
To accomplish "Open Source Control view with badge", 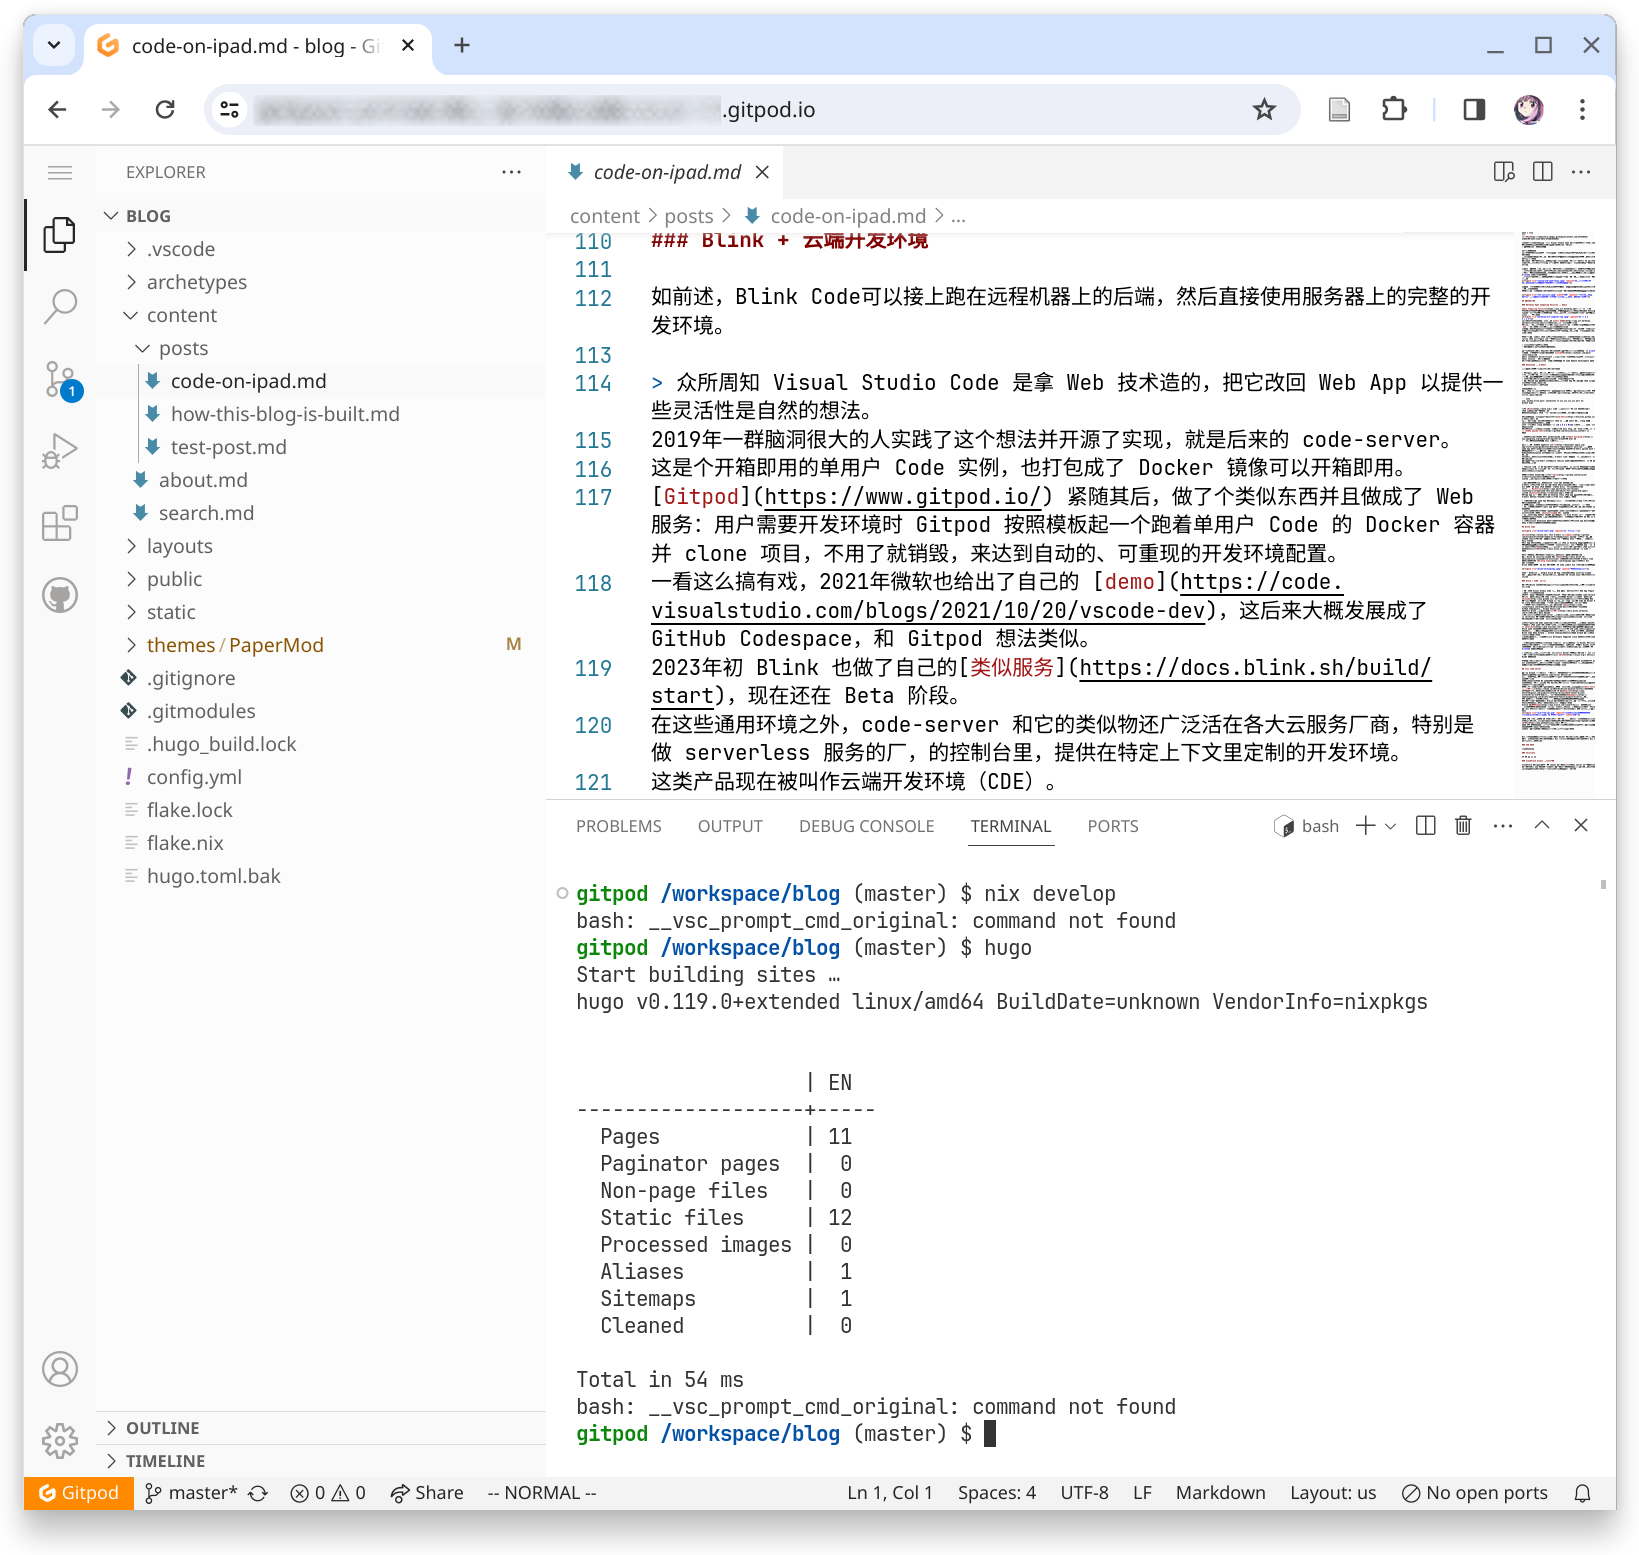I will (x=60, y=380).
